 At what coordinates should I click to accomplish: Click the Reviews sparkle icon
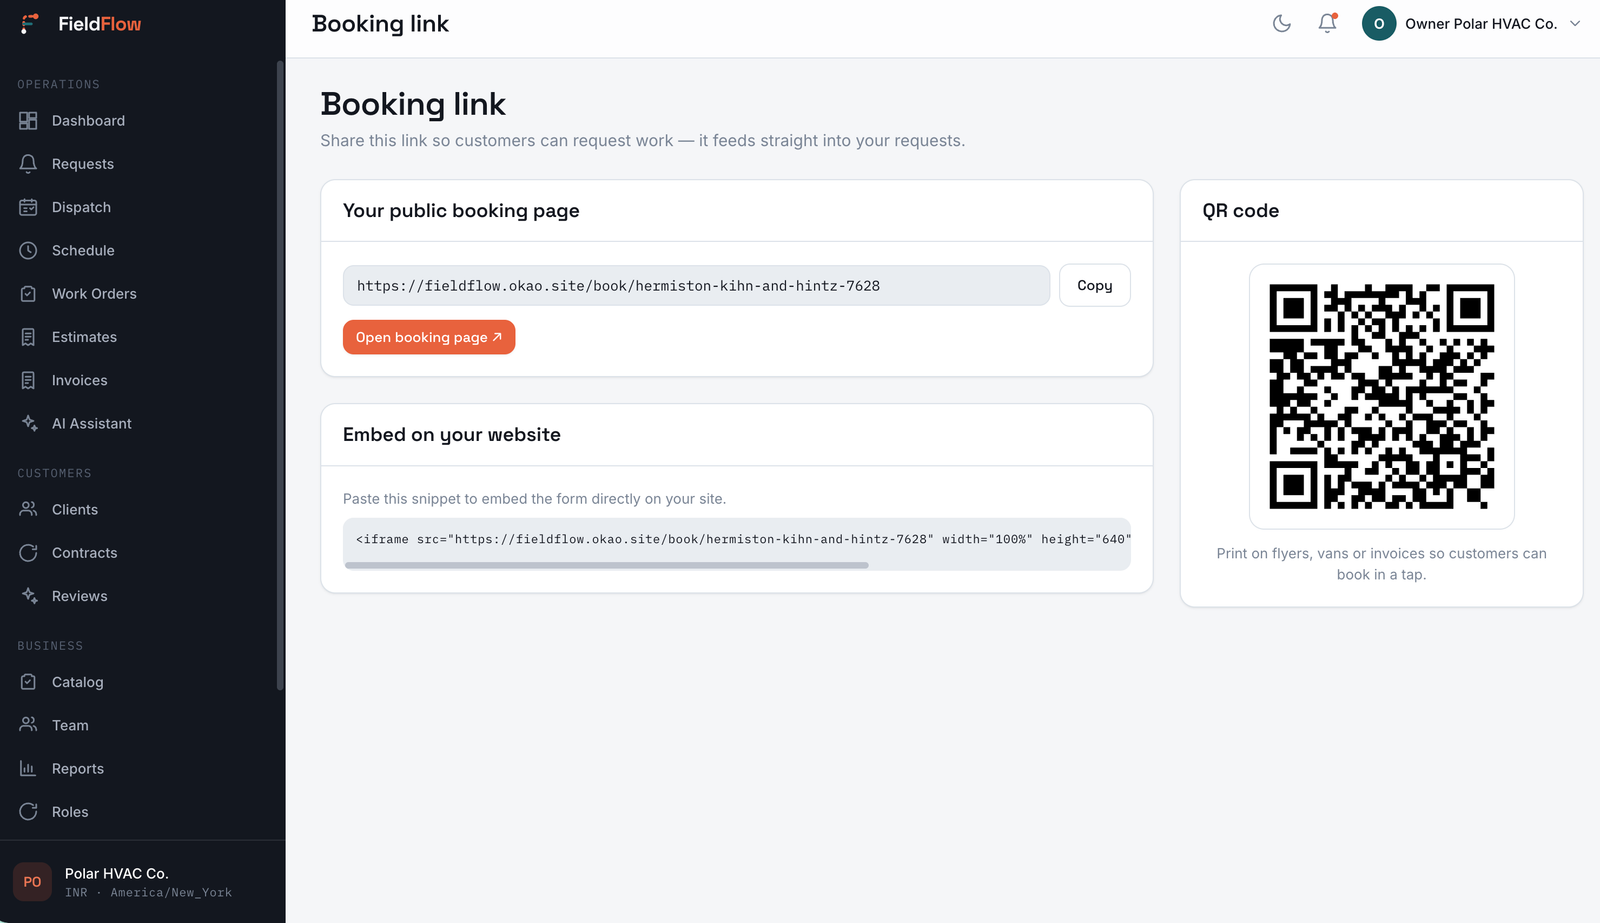[28, 596]
